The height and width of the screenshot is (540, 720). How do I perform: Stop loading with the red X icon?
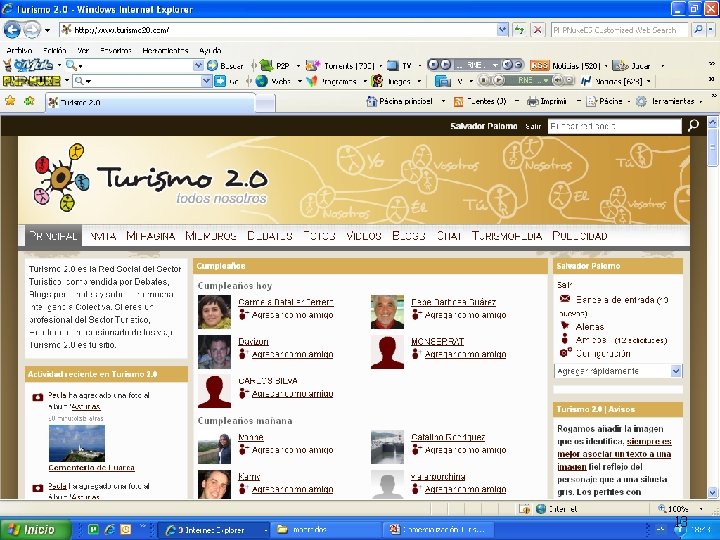pyautogui.click(x=537, y=30)
